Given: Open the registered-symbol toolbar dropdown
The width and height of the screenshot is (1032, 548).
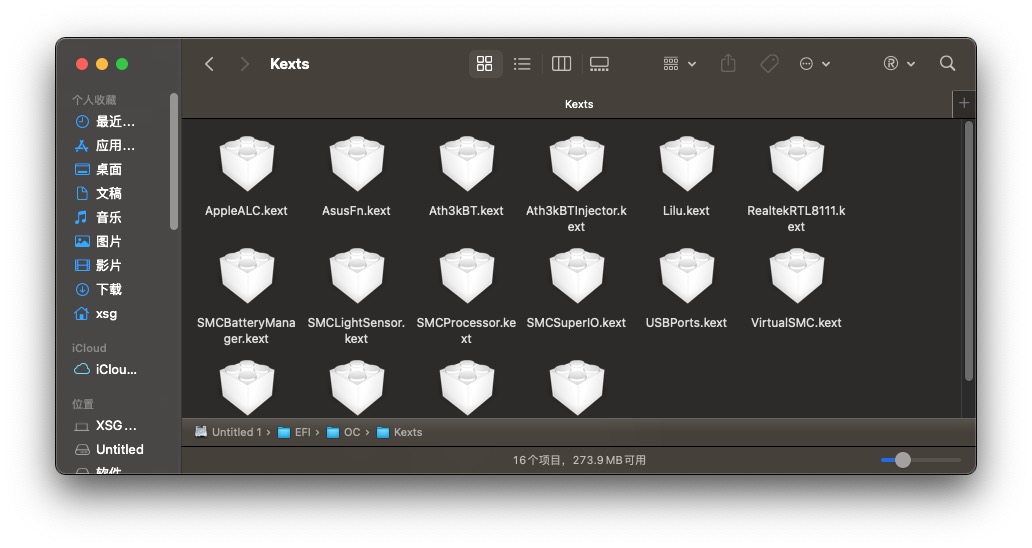Looking at the screenshot, I should 898,64.
